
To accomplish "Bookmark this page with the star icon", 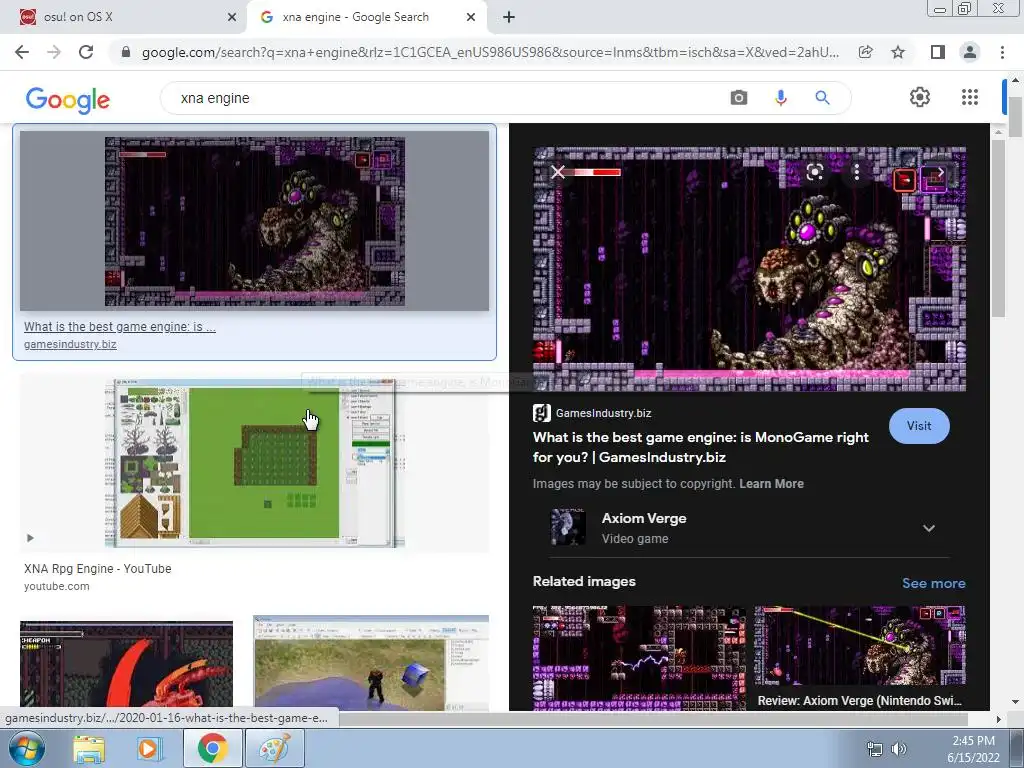I will click(x=898, y=52).
